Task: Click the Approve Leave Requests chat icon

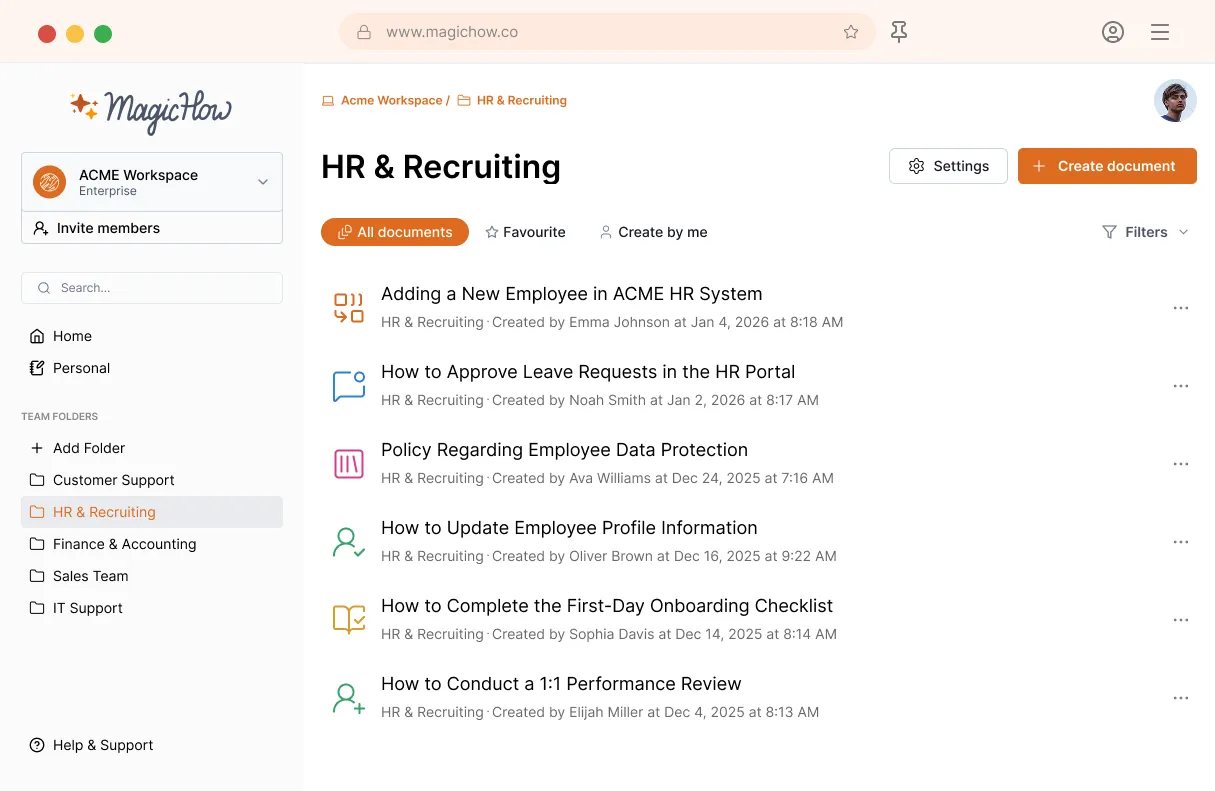Action: tap(348, 386)
